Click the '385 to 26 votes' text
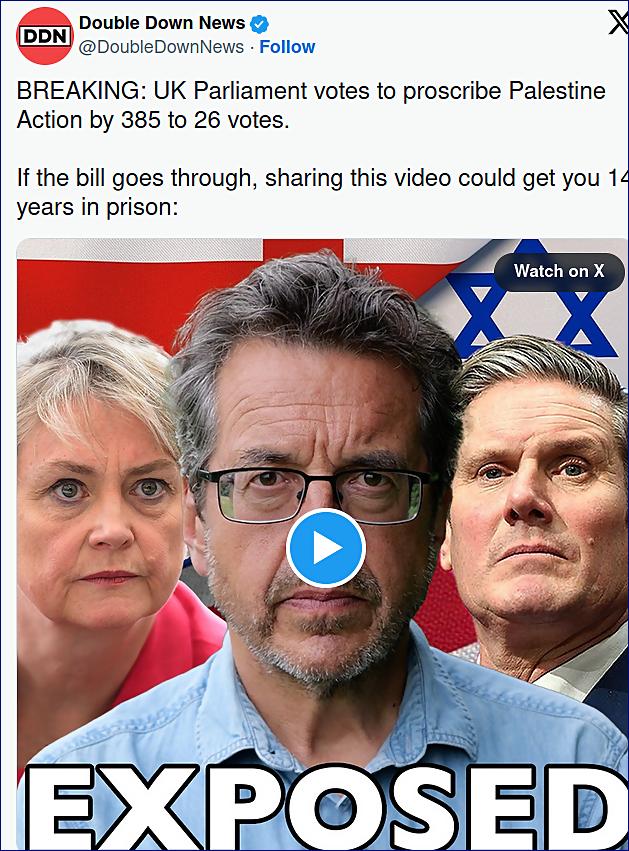Screen dimensions: 629x851 [205, 120]
